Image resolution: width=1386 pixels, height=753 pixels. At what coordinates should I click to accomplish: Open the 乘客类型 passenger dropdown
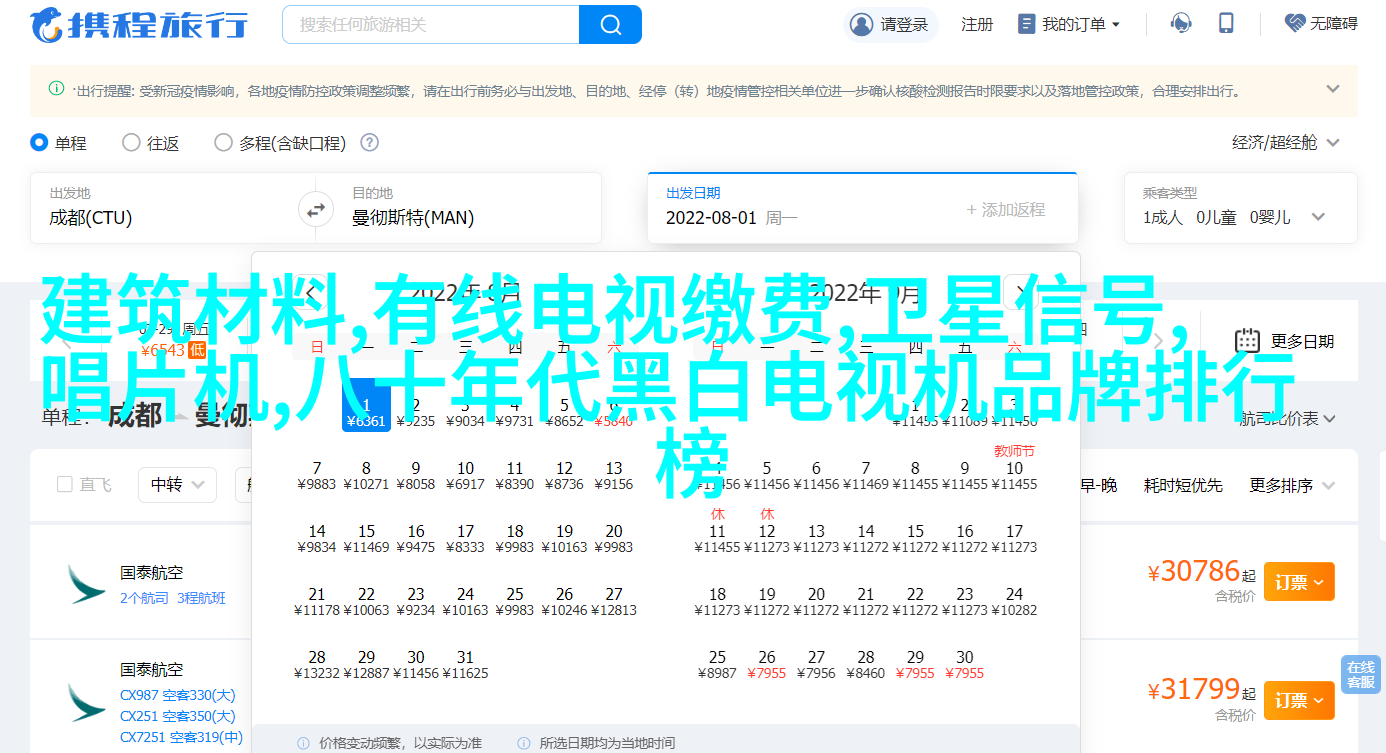pyautogui.click(x=1240, y=208)
